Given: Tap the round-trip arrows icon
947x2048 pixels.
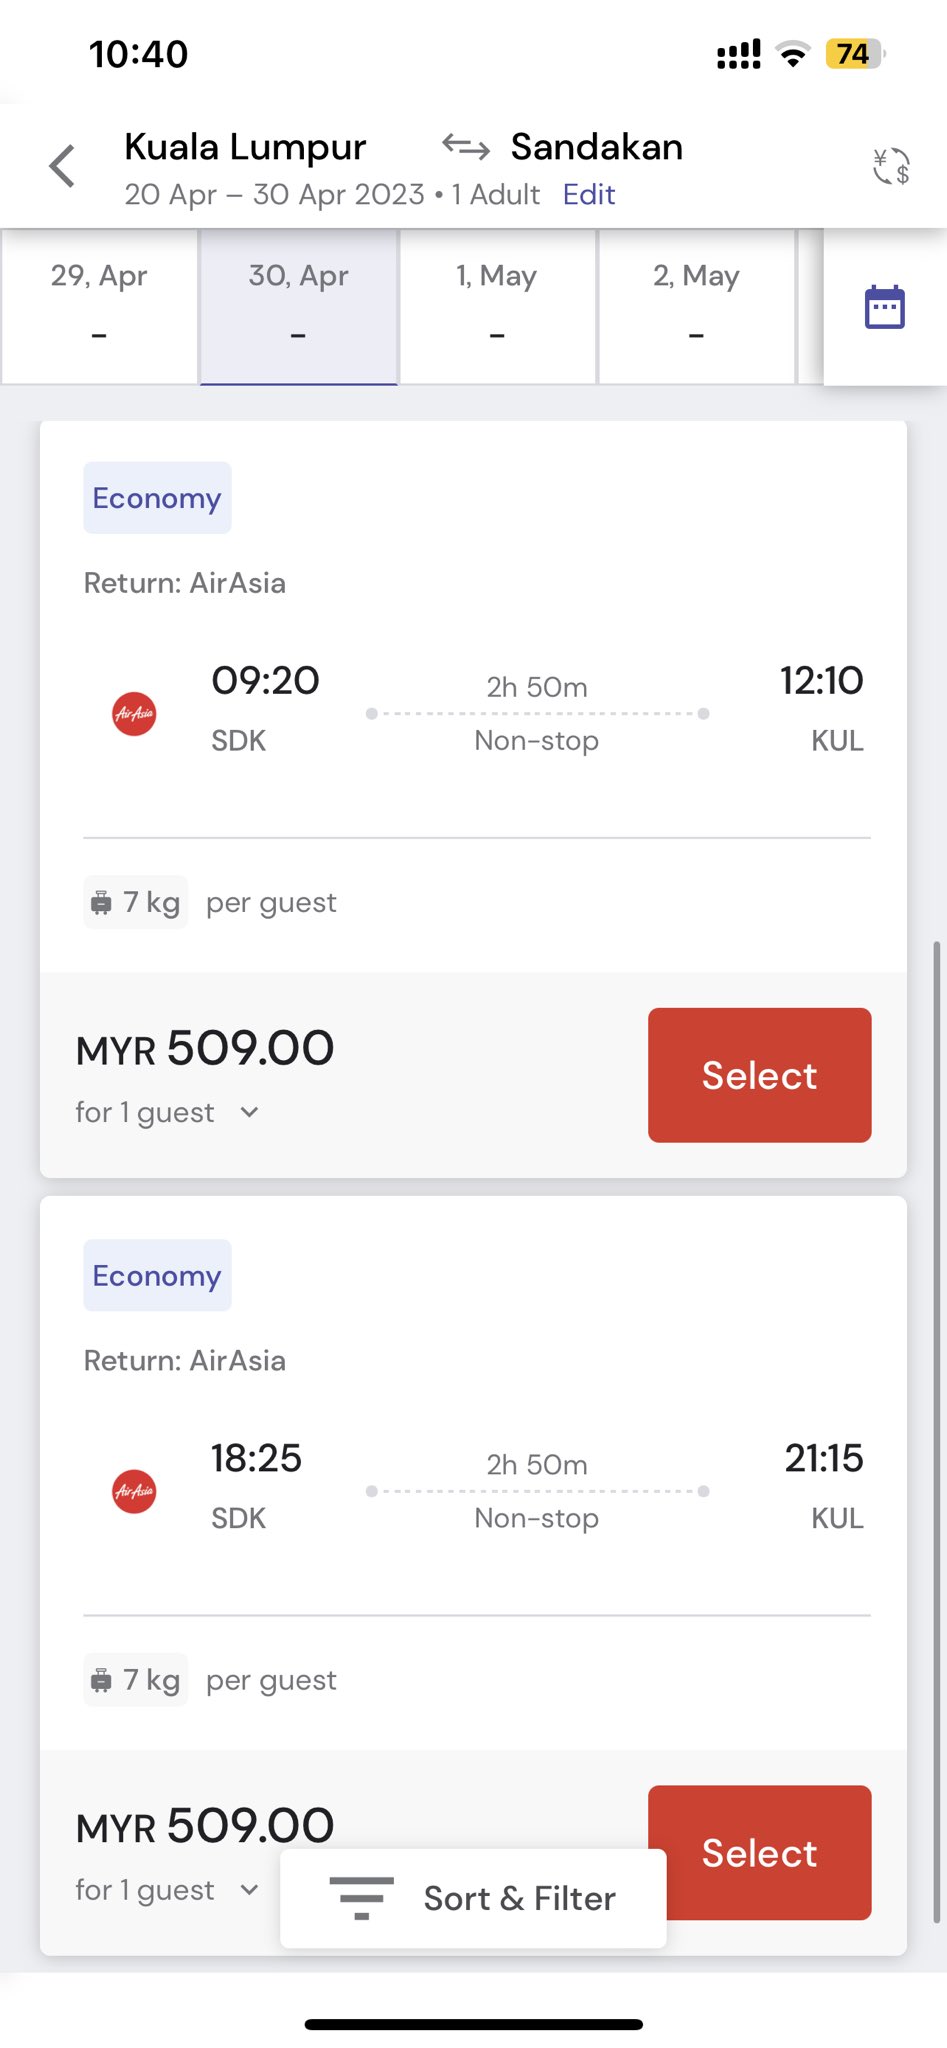Looking at the screenshot, I should (466, 147).
